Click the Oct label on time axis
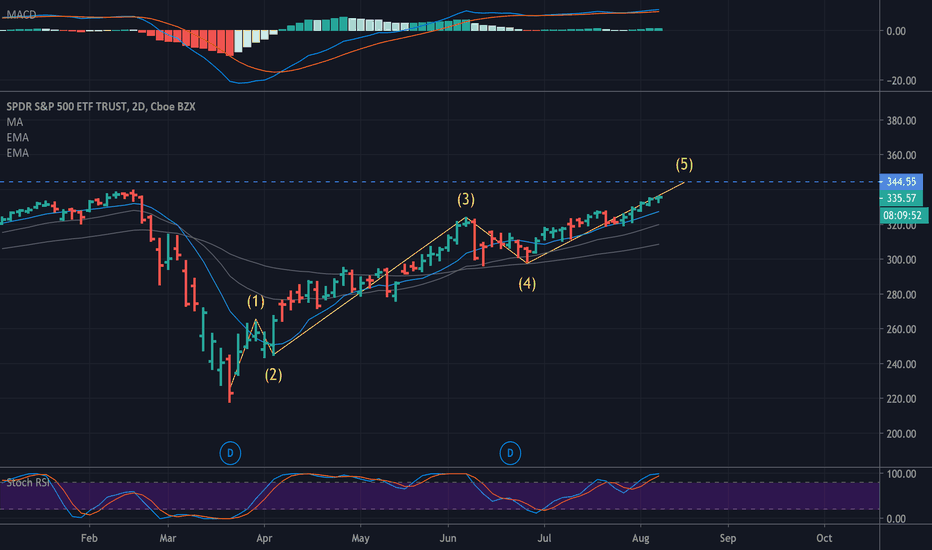This screenshot has height=550, width=932. click(x=824, y=538)
